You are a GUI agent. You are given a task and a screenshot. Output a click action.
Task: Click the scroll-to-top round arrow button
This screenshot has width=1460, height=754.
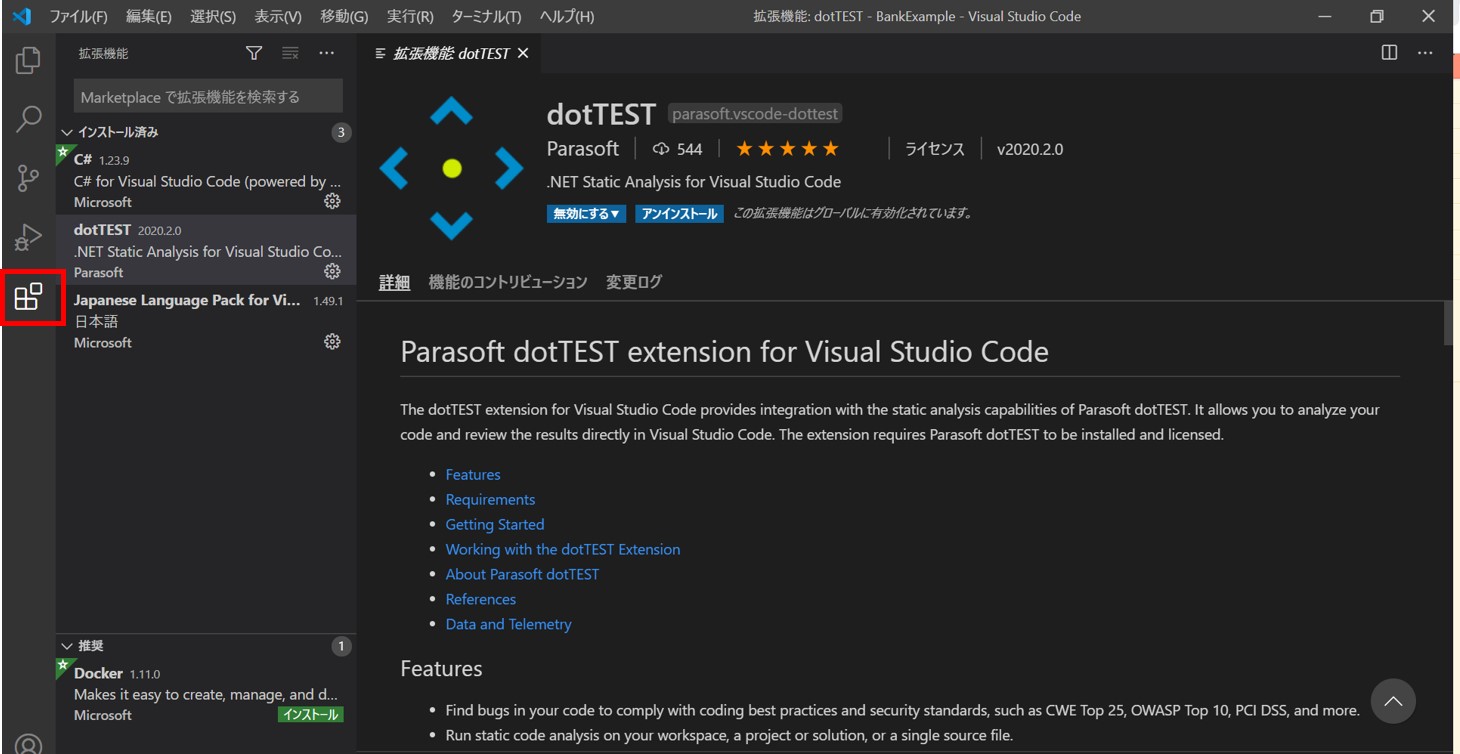(x=1393, y=702)
